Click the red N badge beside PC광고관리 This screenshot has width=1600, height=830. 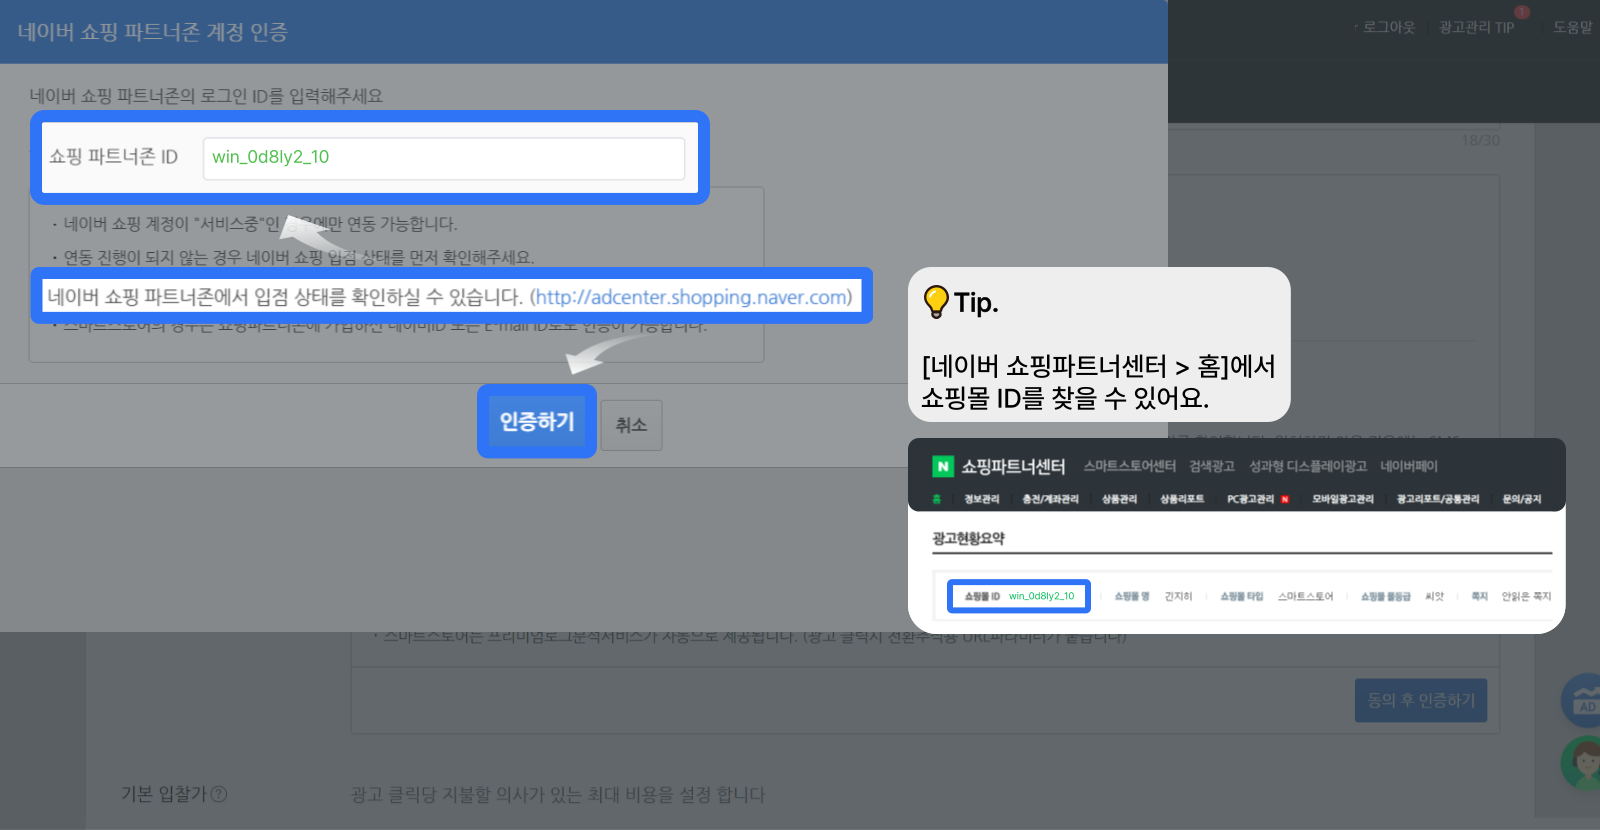click(x=1285, y=499)
